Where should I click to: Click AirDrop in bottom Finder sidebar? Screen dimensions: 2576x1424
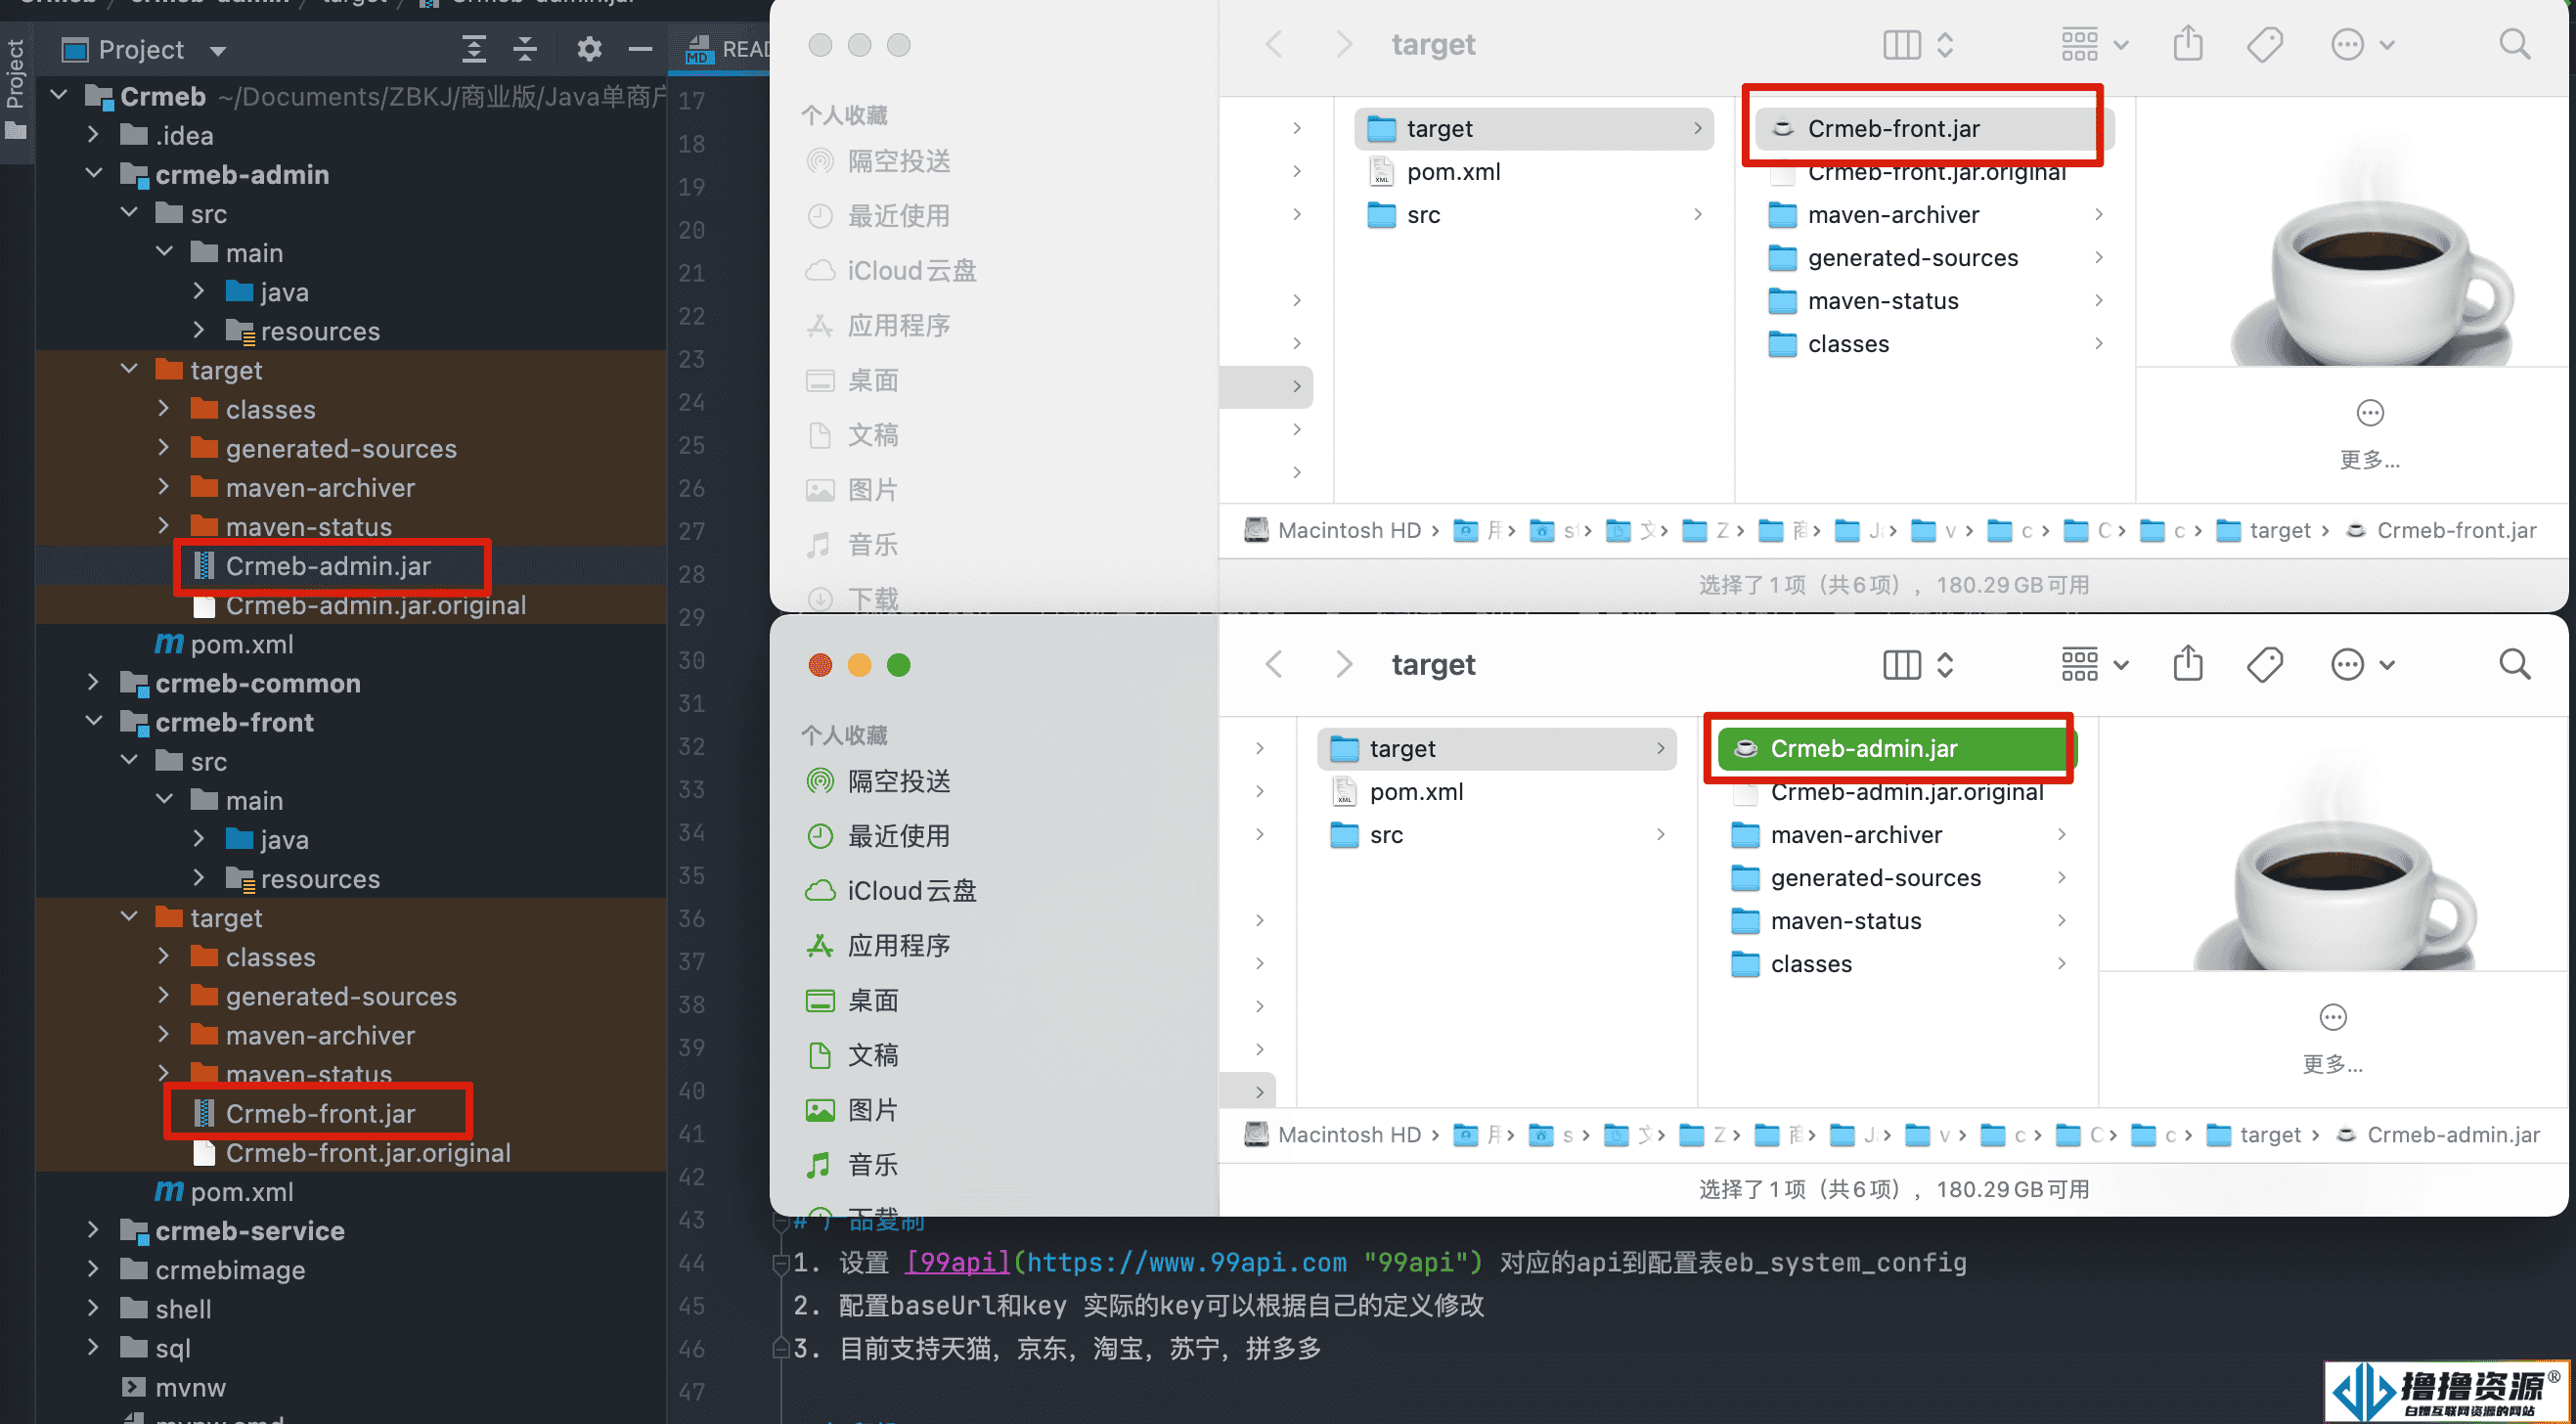coord(878,781)
